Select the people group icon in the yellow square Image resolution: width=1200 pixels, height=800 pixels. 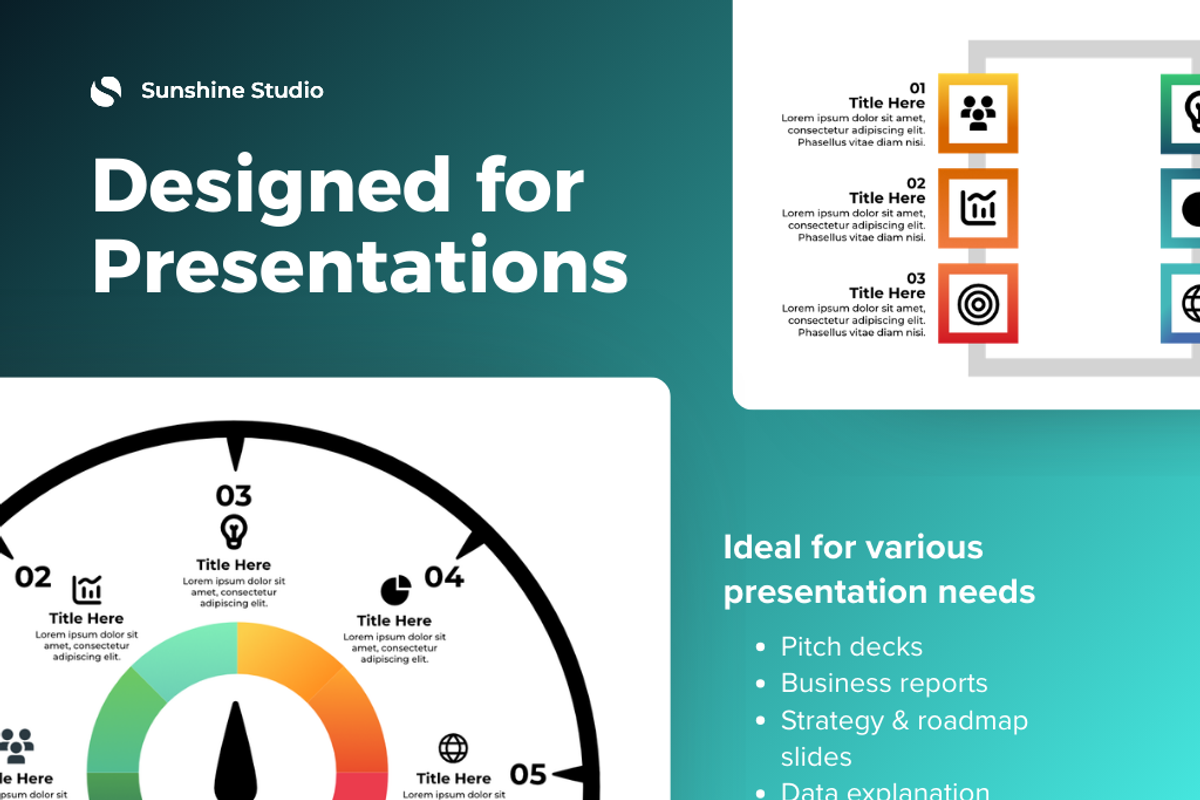pyautogui.click(x=978, y=113)
